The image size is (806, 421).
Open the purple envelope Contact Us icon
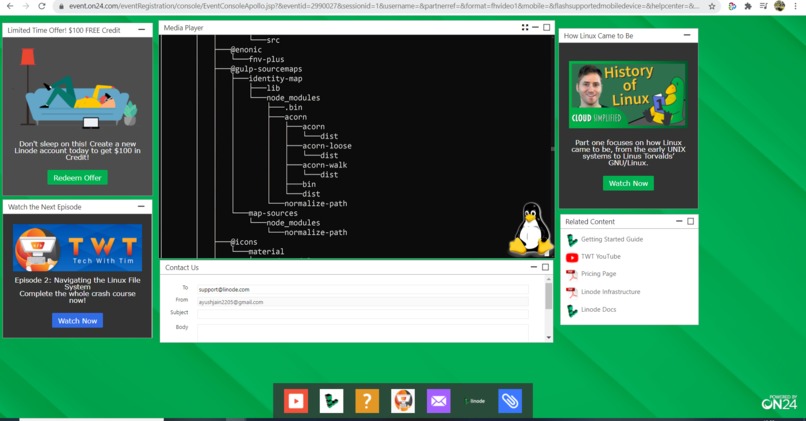(x=438, y=401)
